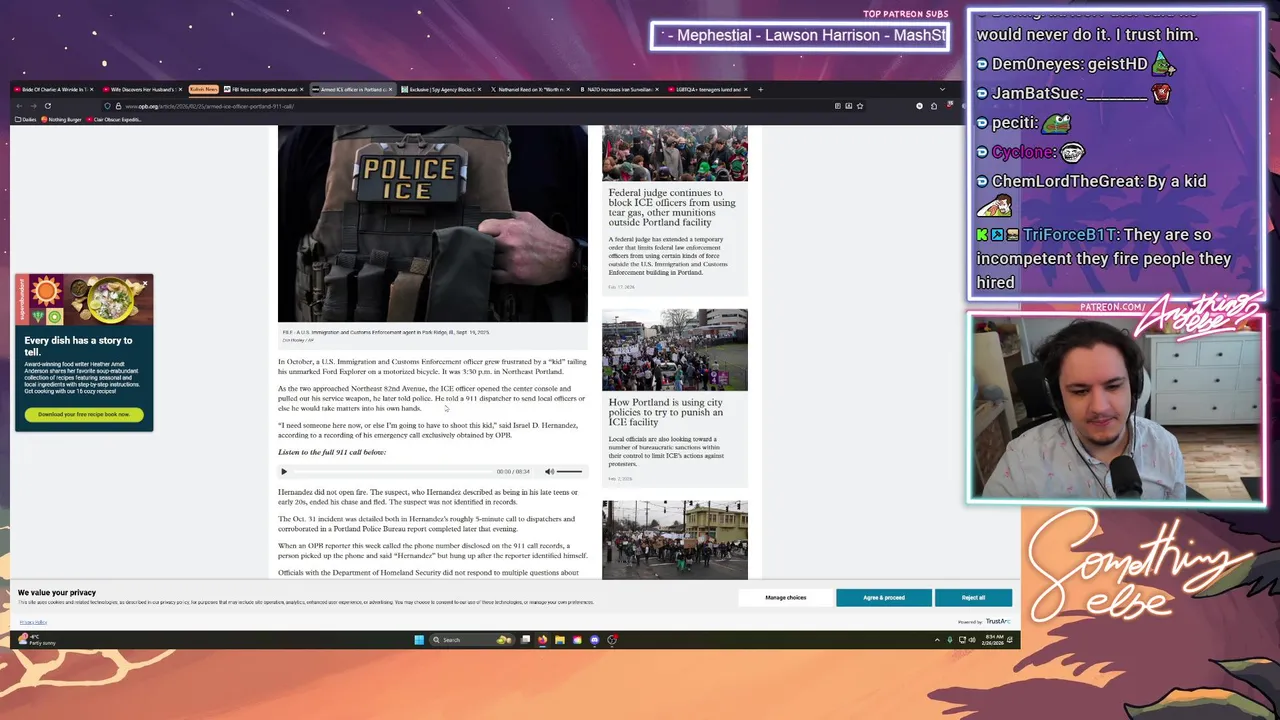Open a new browser tab
The image size is (1280, 720).
[760, 90]
